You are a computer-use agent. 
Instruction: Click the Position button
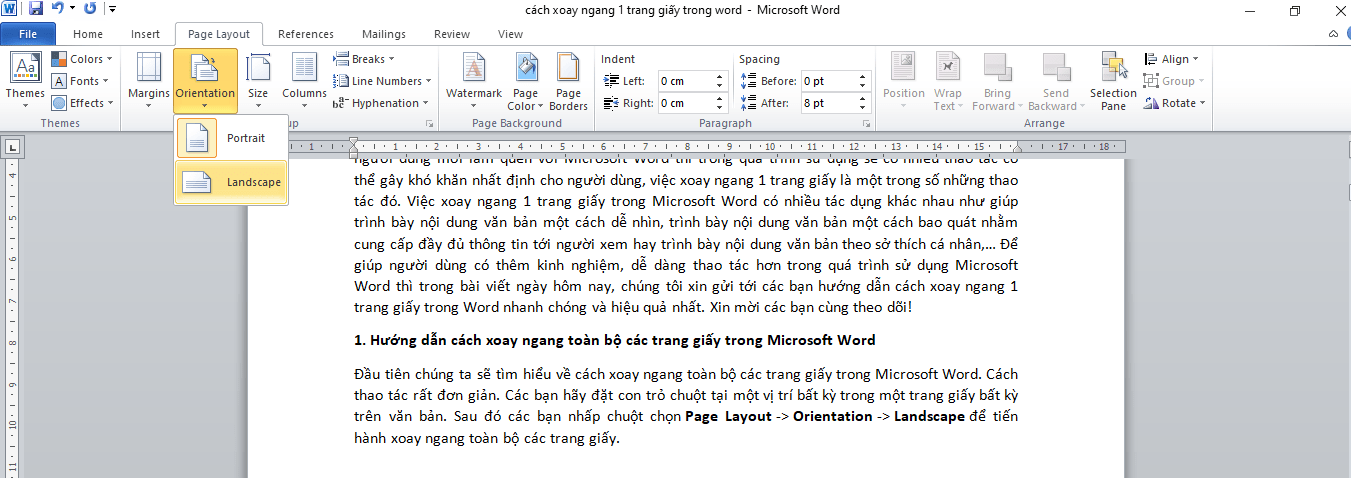point(904,80)
